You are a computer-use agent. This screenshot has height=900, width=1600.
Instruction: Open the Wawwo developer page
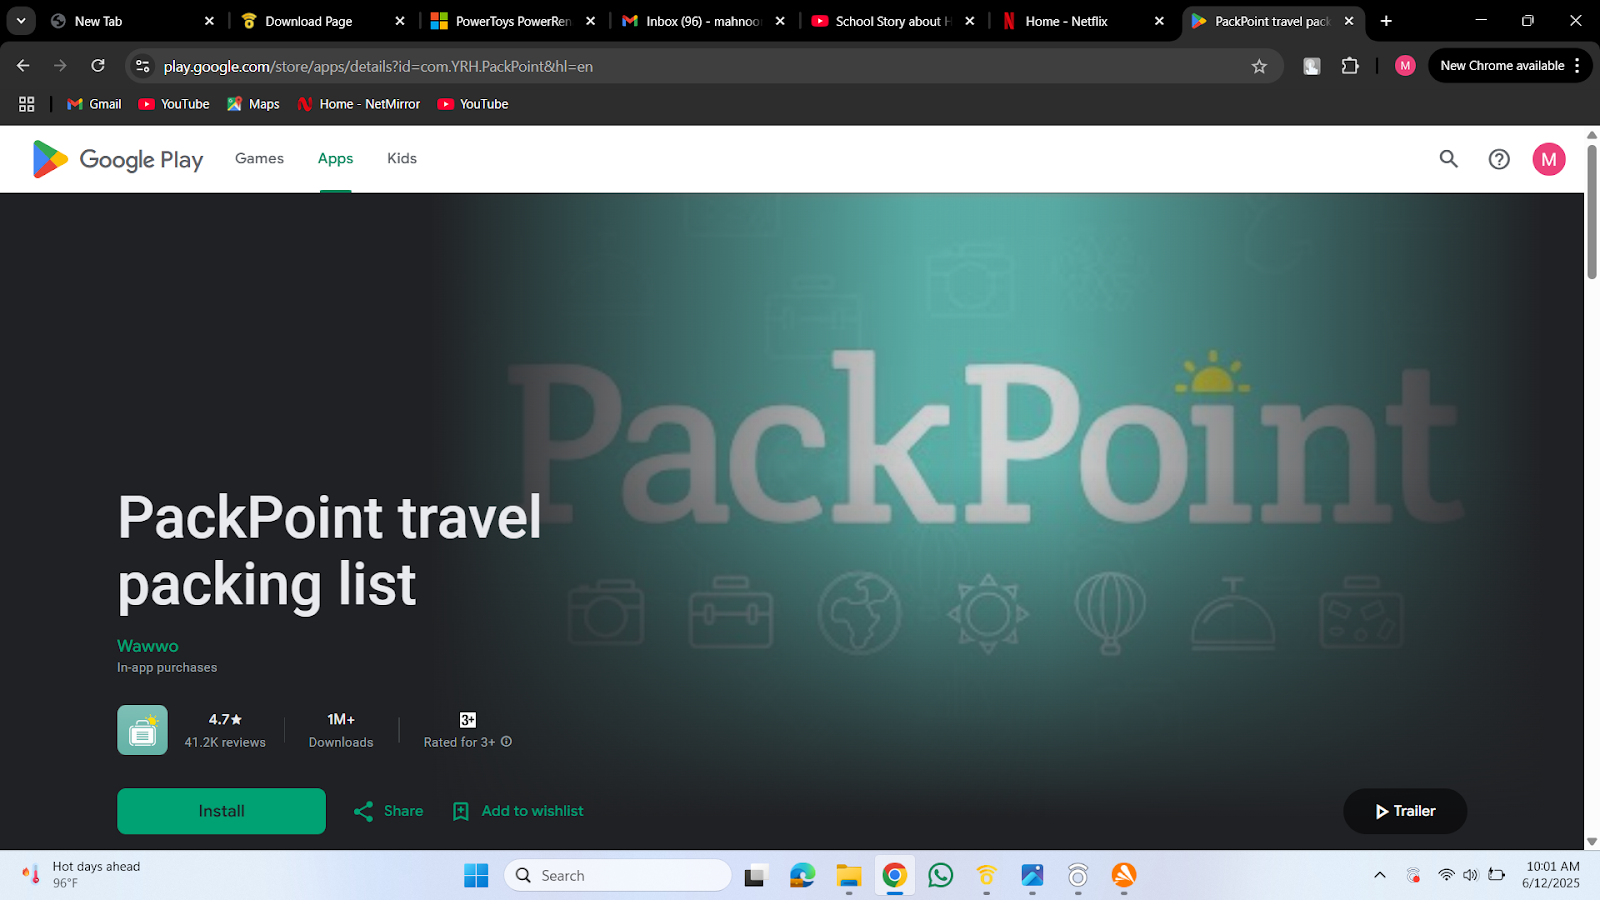click(x=148, y=646)
